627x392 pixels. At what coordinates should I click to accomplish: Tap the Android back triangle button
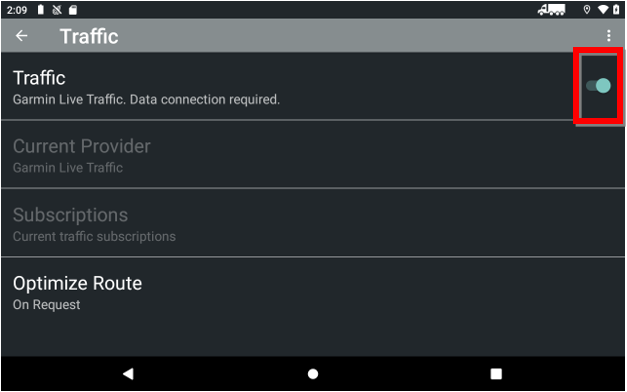128,374
